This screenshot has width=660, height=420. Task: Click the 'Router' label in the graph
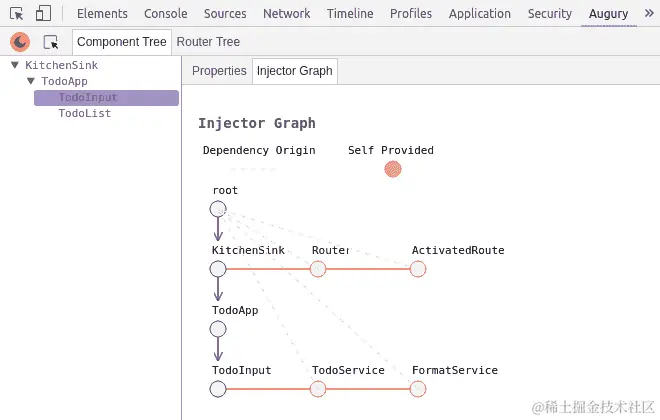330,250
